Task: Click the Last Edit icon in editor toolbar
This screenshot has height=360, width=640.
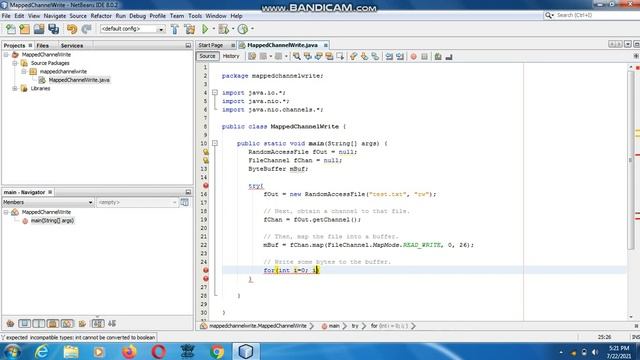Action: pyautogui.click(x=252, y=56)
